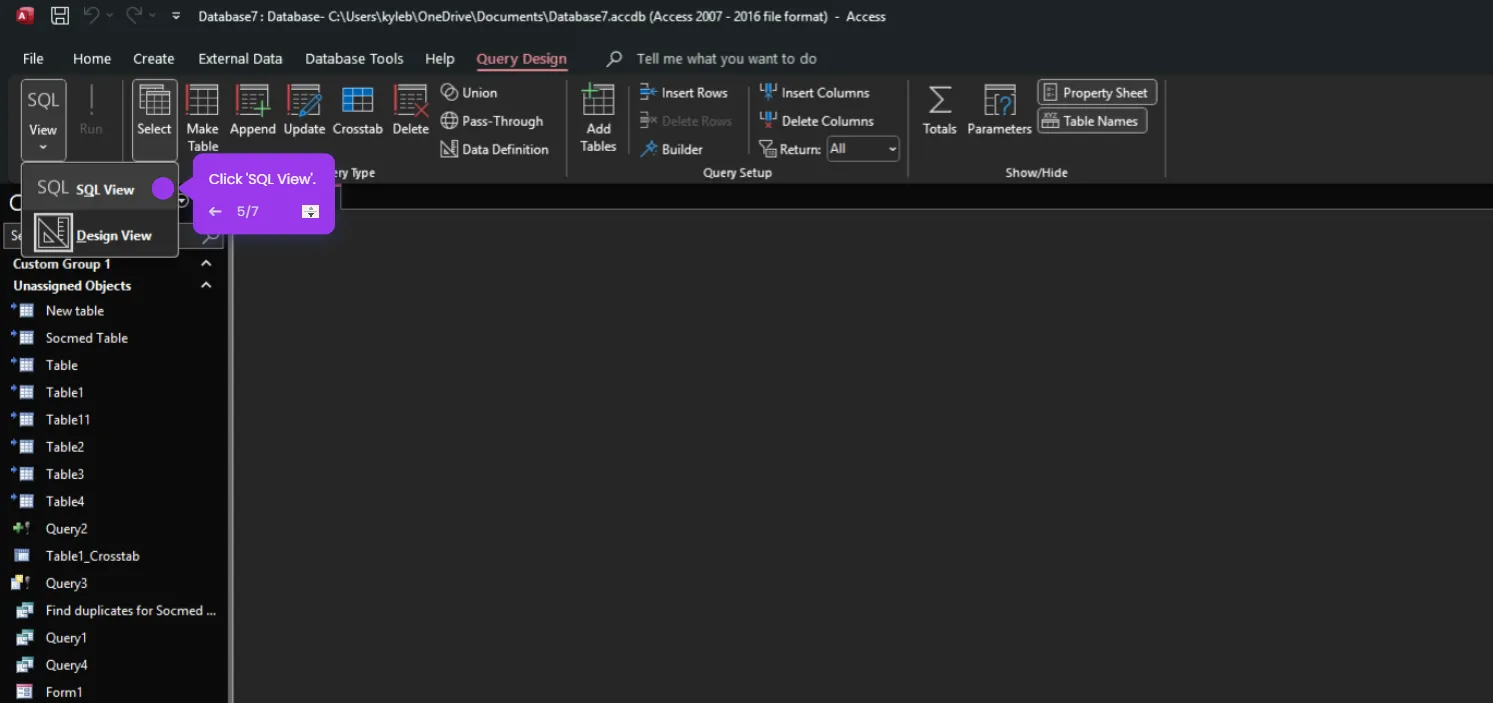Insert Rows into the query grid

point(686,92)
